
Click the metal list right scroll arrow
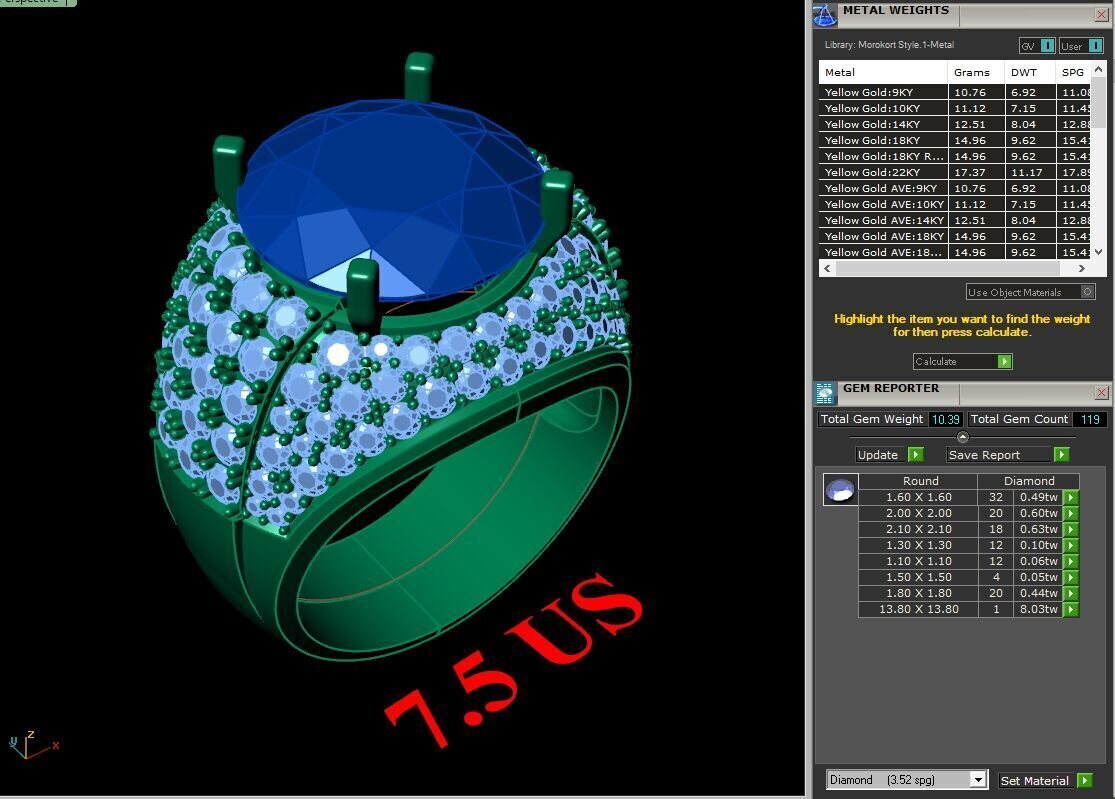1082,268
